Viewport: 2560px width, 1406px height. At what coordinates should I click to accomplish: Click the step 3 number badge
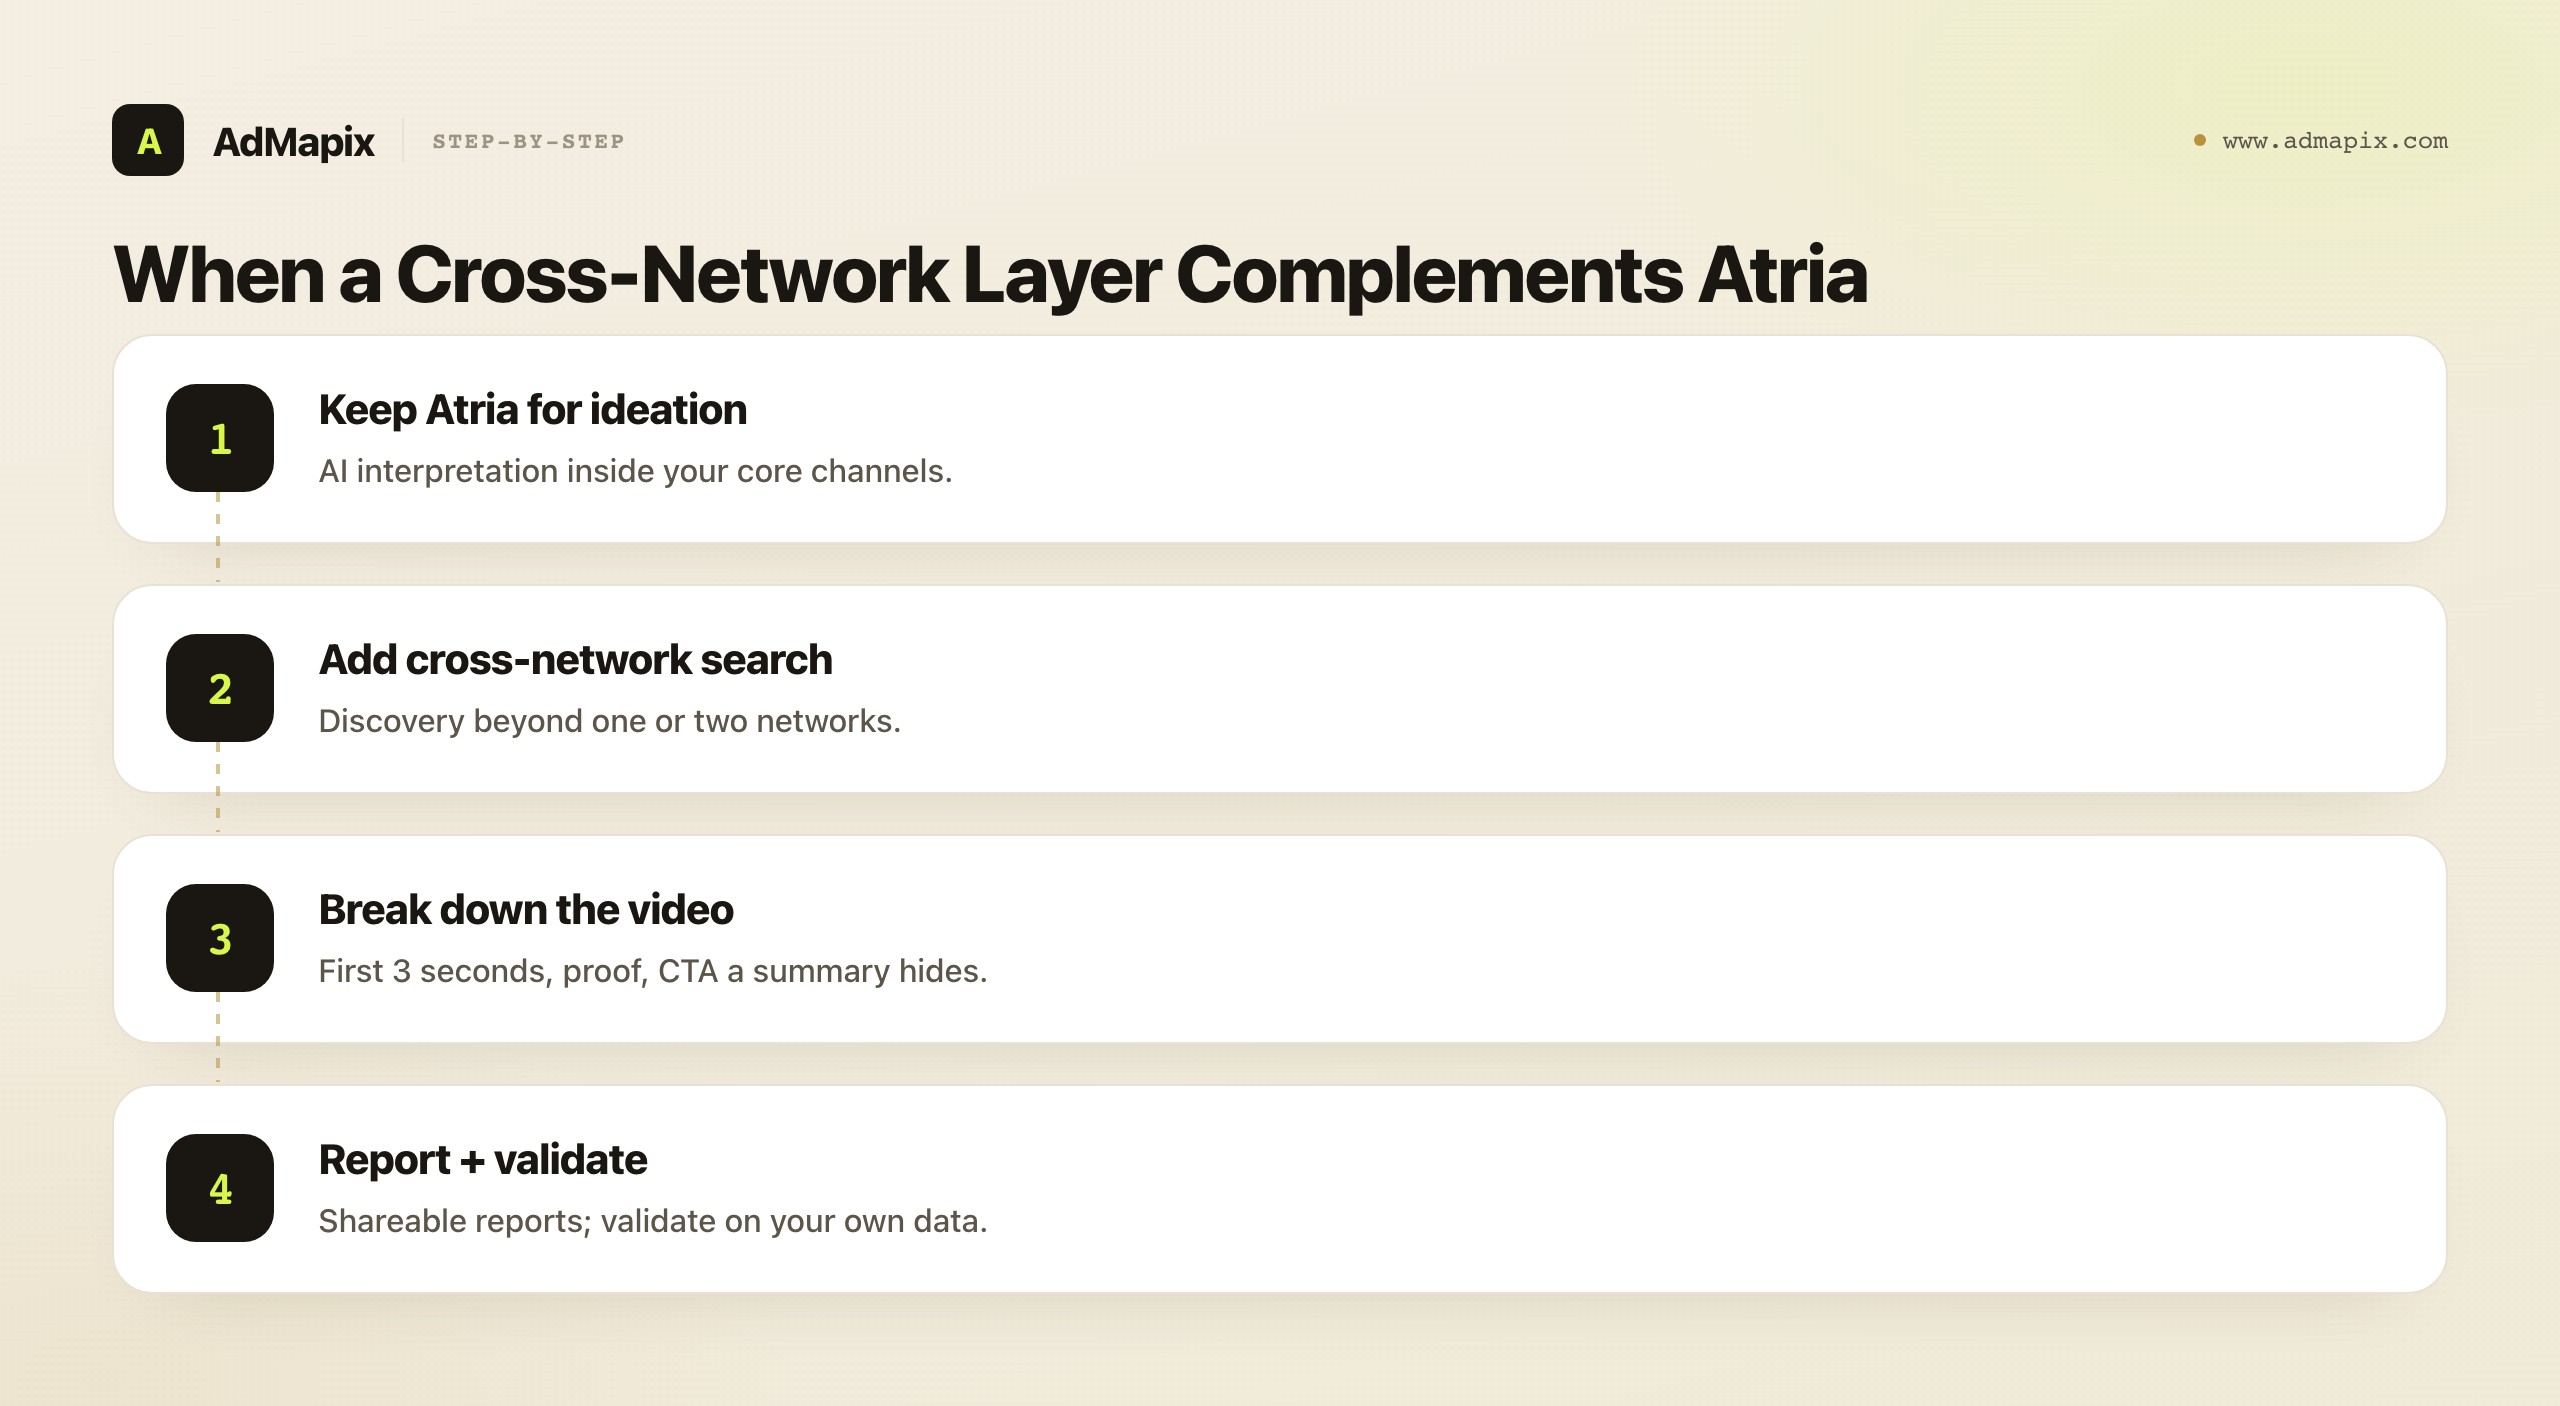click(220, 938)
